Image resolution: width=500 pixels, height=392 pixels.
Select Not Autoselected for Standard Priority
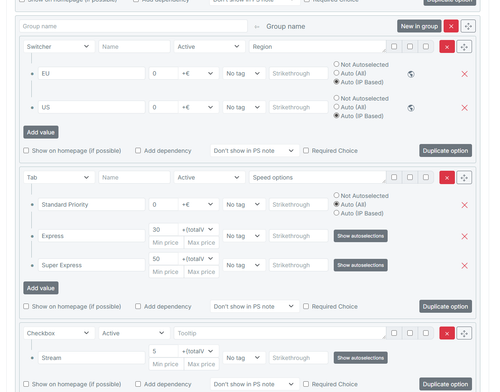[336, 195]
